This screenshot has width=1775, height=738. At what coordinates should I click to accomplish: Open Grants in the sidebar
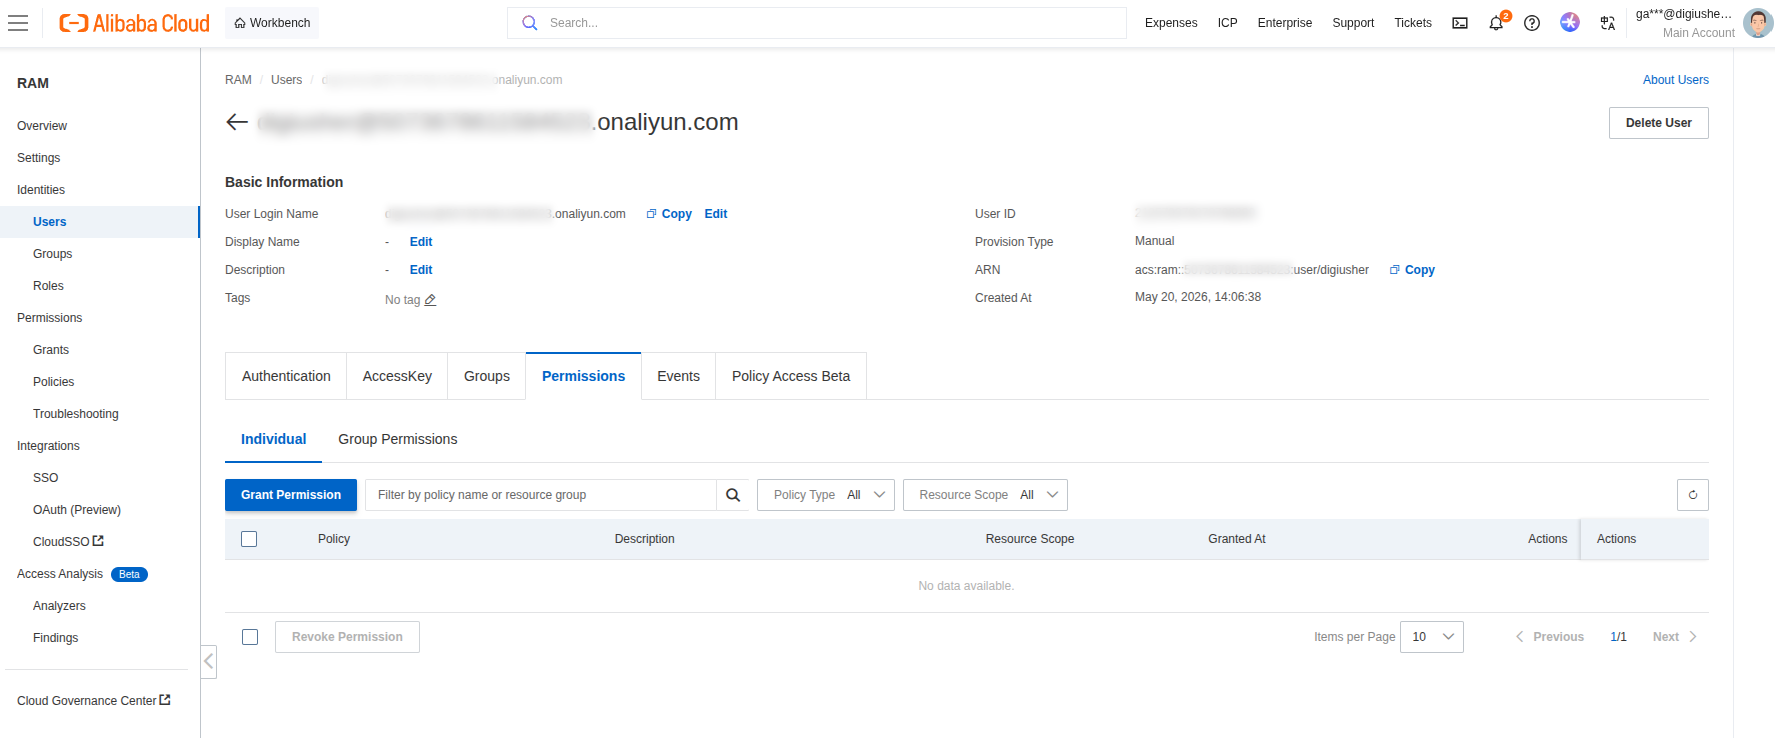click(x=51, y=350)
